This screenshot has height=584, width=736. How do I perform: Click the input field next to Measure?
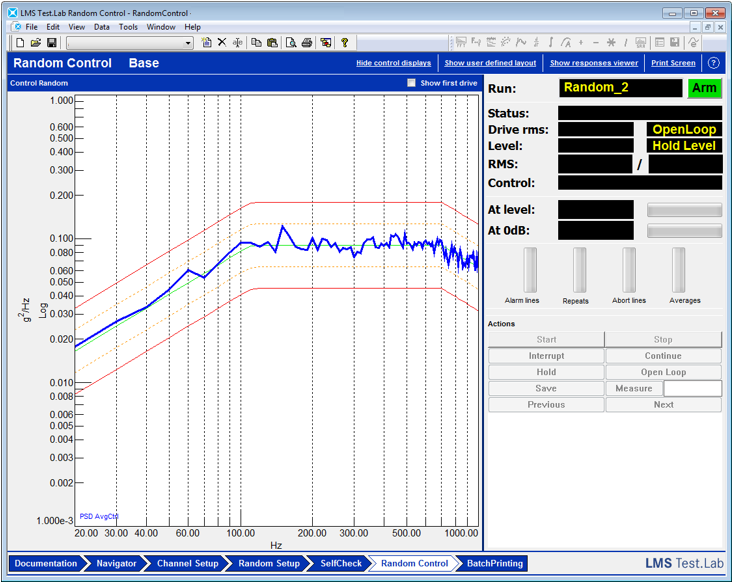692,389
